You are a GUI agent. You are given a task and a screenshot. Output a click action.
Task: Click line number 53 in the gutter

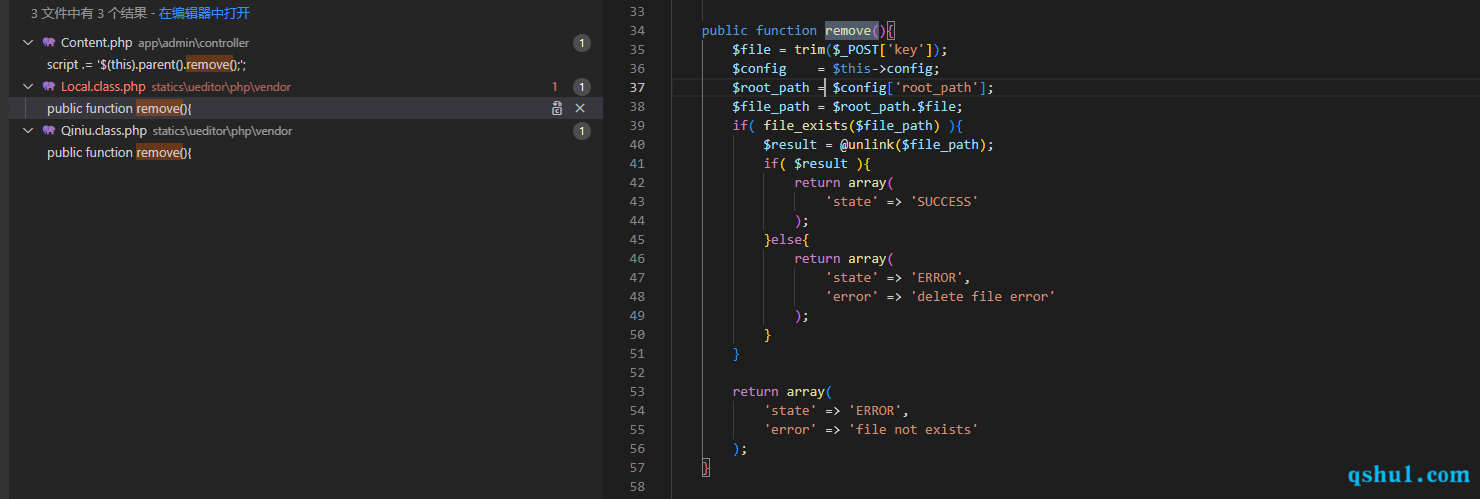[637, 392]
